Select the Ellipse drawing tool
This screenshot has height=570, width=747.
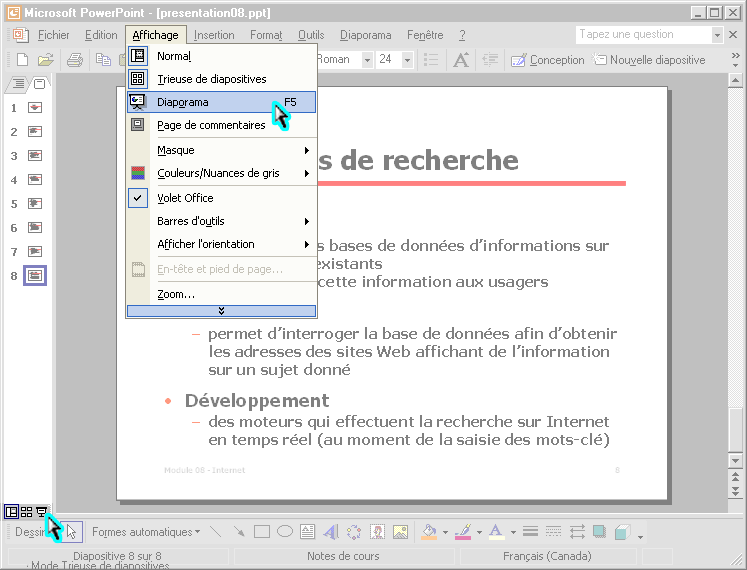click(x=285, y=532)
